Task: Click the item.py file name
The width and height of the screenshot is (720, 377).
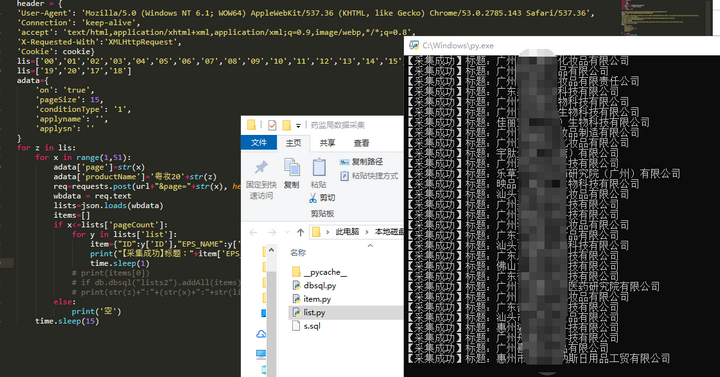Action: [x=317, y=299]
